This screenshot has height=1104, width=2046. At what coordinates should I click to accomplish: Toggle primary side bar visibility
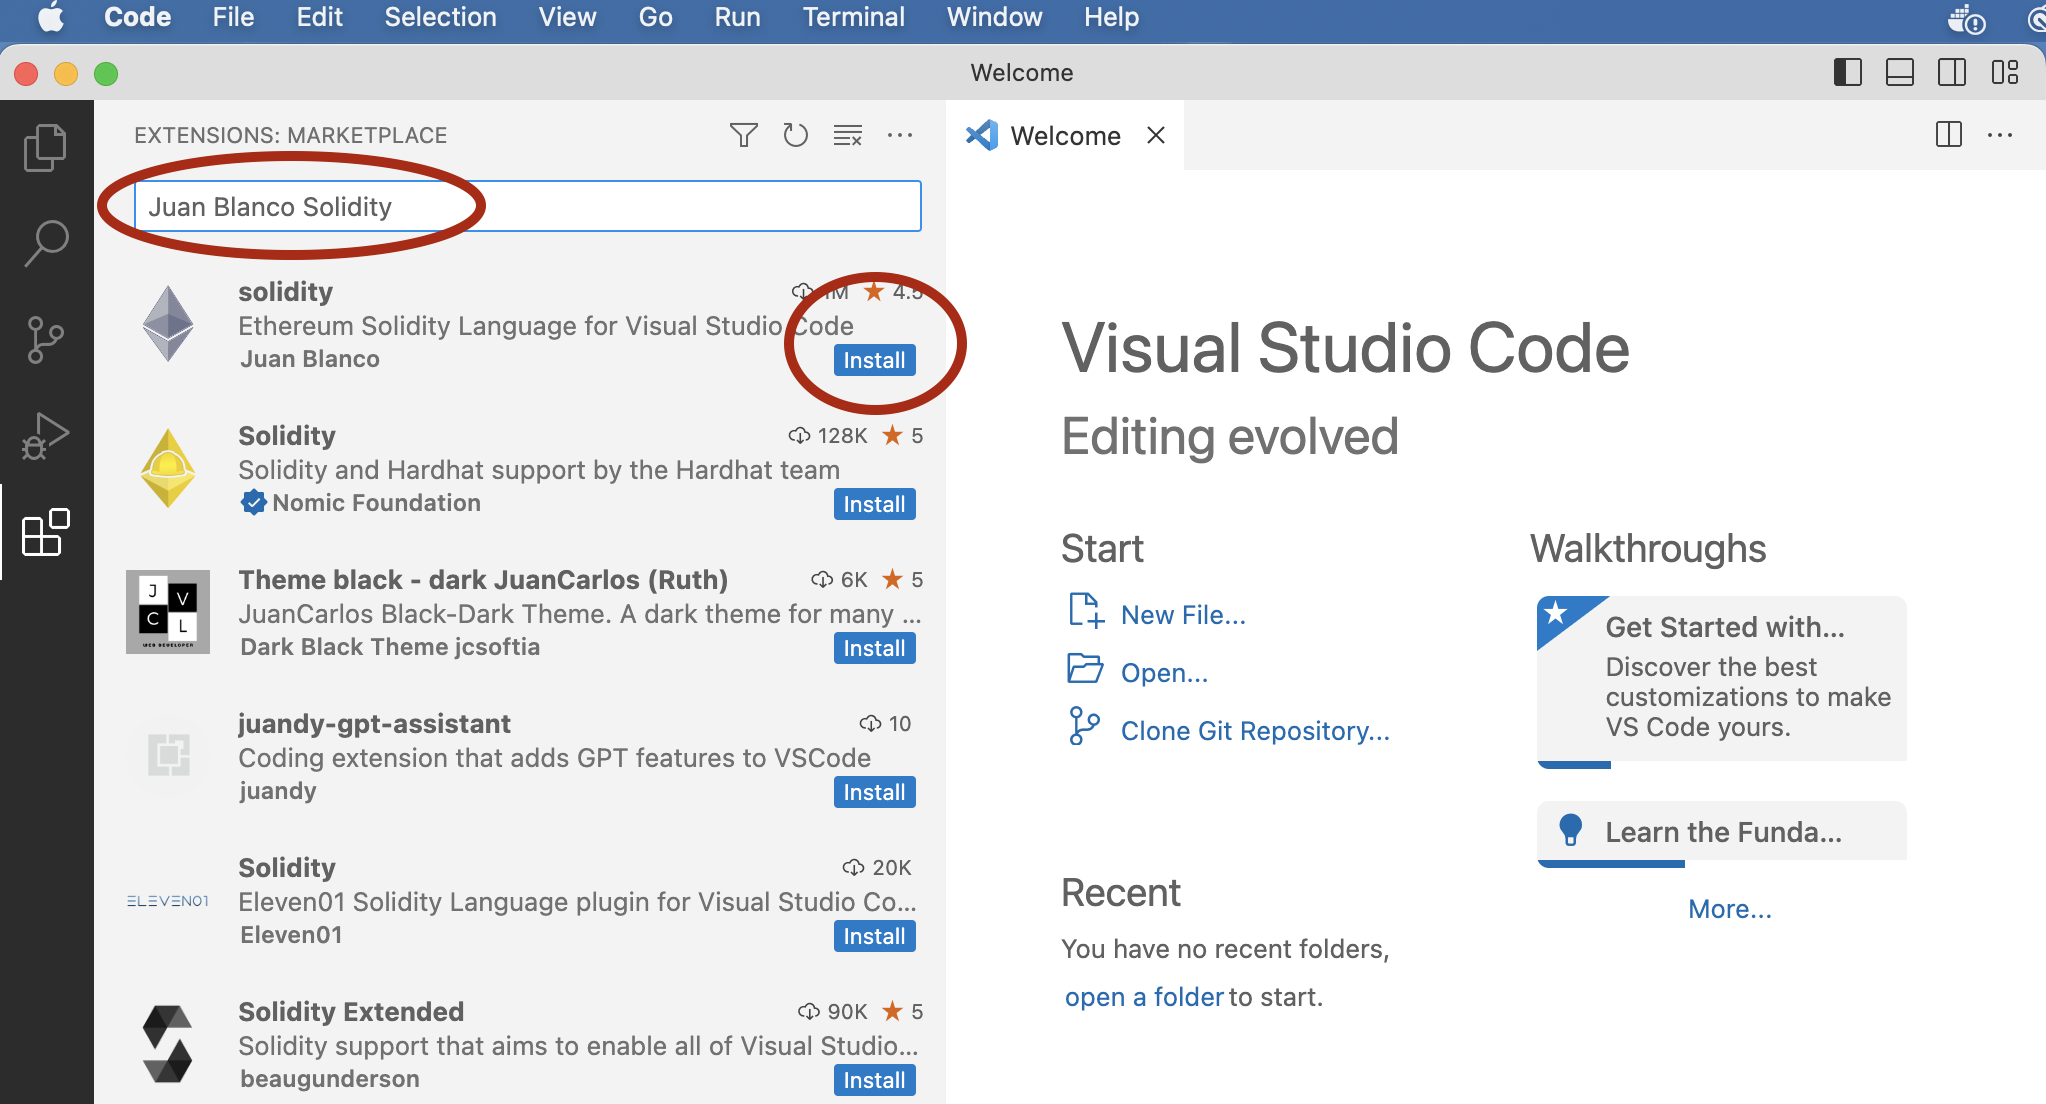[x=1847, y=72]
